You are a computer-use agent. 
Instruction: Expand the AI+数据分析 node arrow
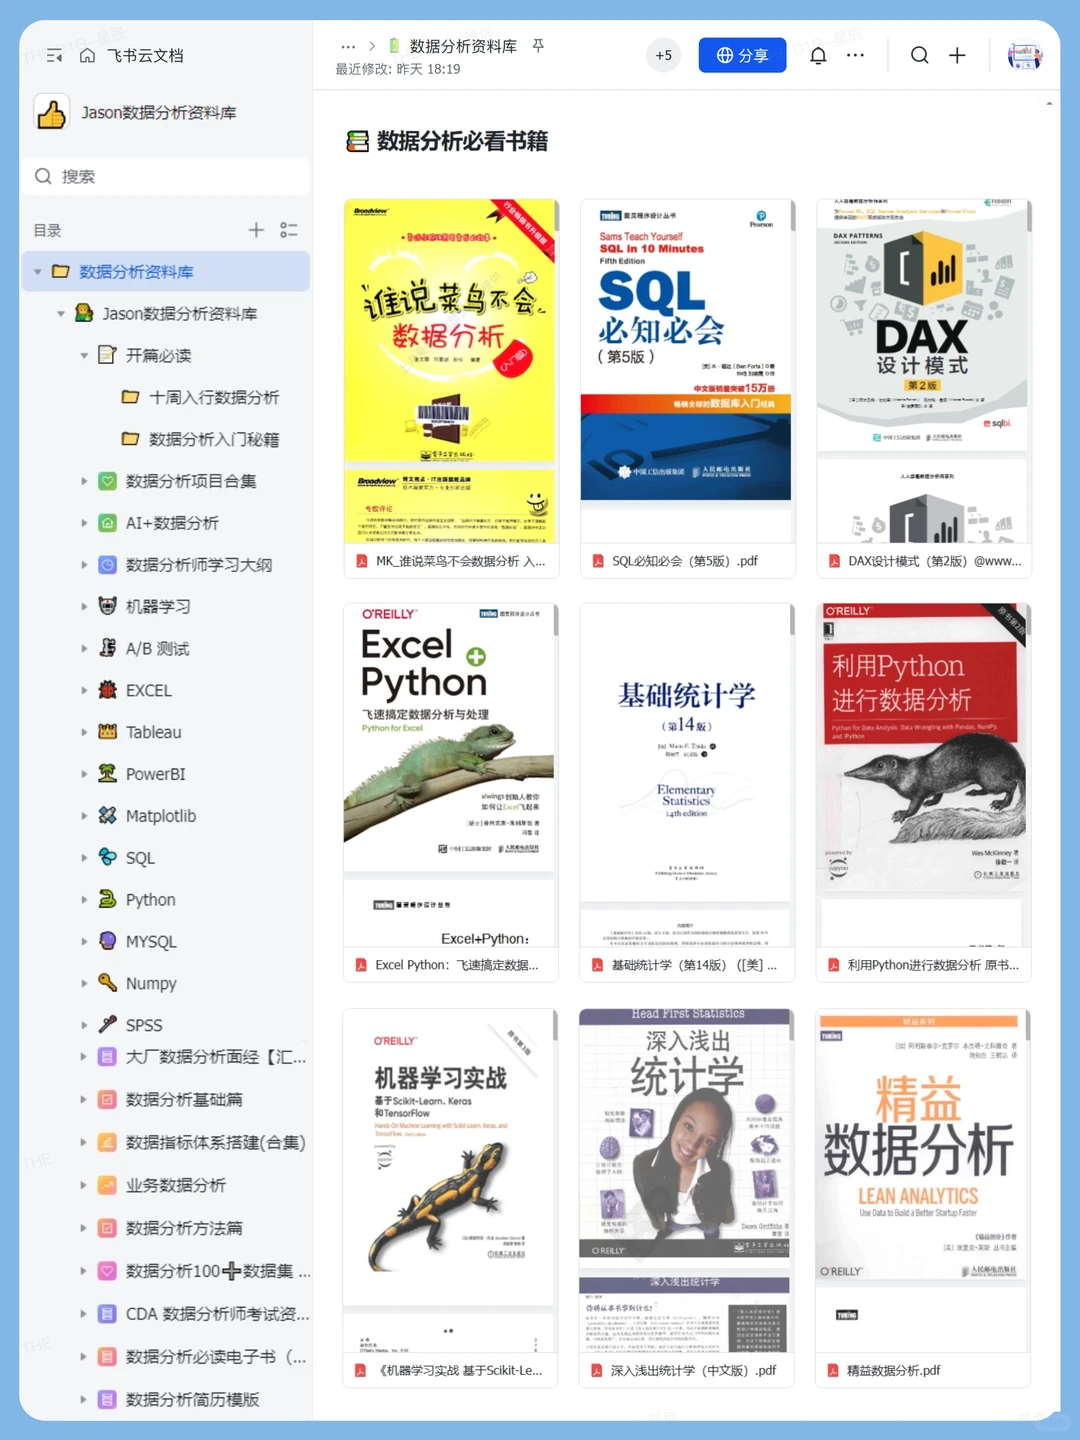tap(84, 523)
